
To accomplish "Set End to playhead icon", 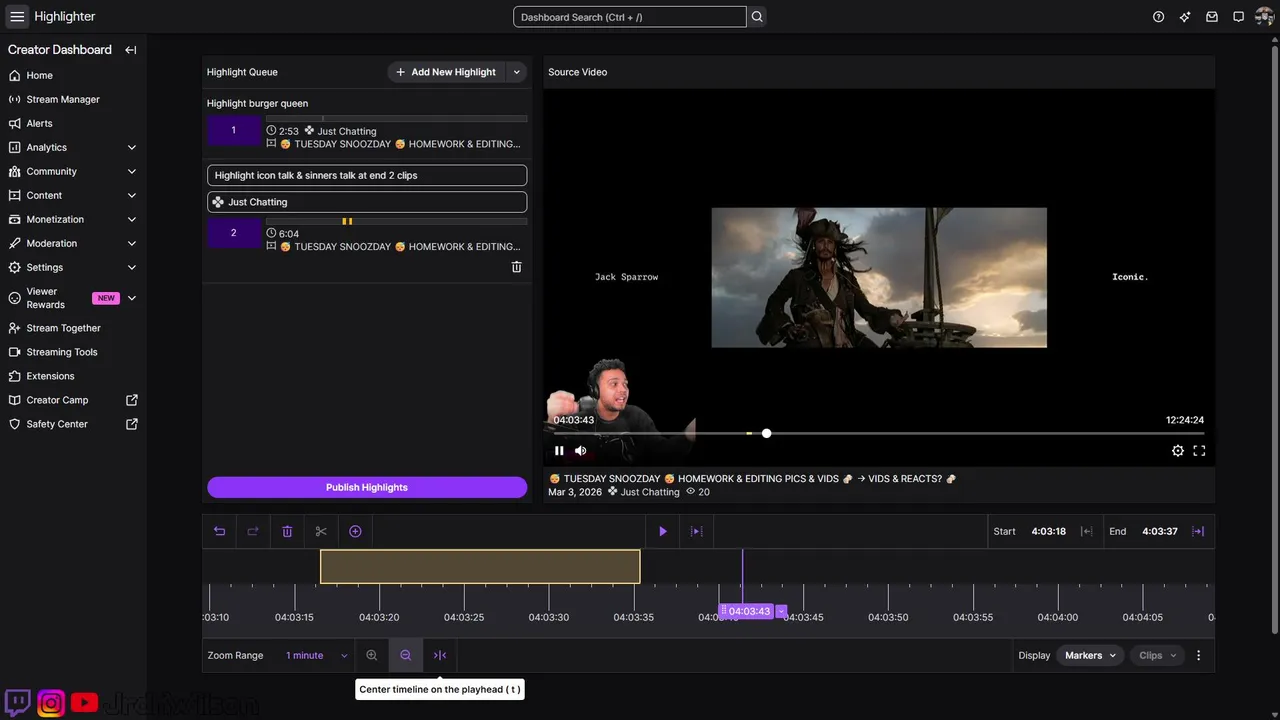I will (1198, 531).
